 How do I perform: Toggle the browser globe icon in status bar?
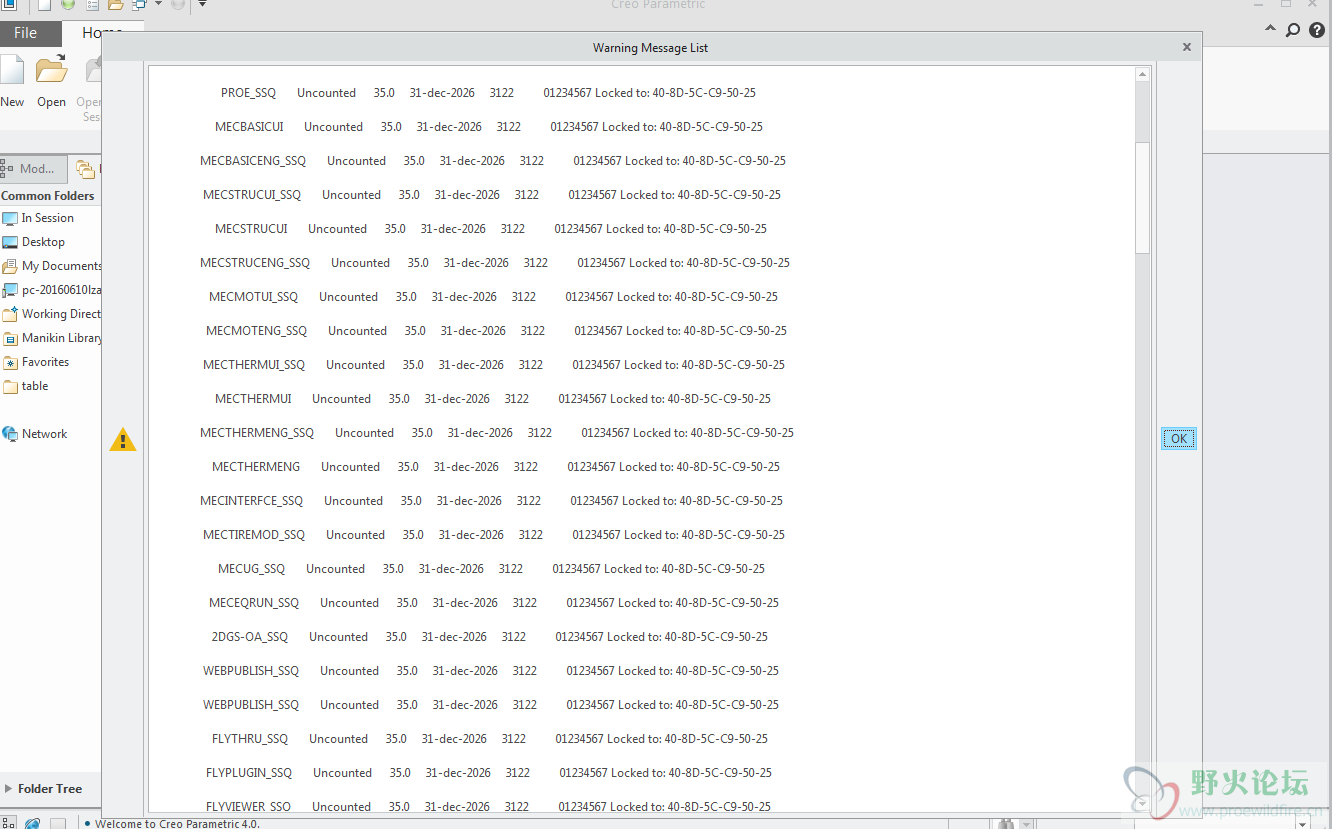tap(33, 823)
